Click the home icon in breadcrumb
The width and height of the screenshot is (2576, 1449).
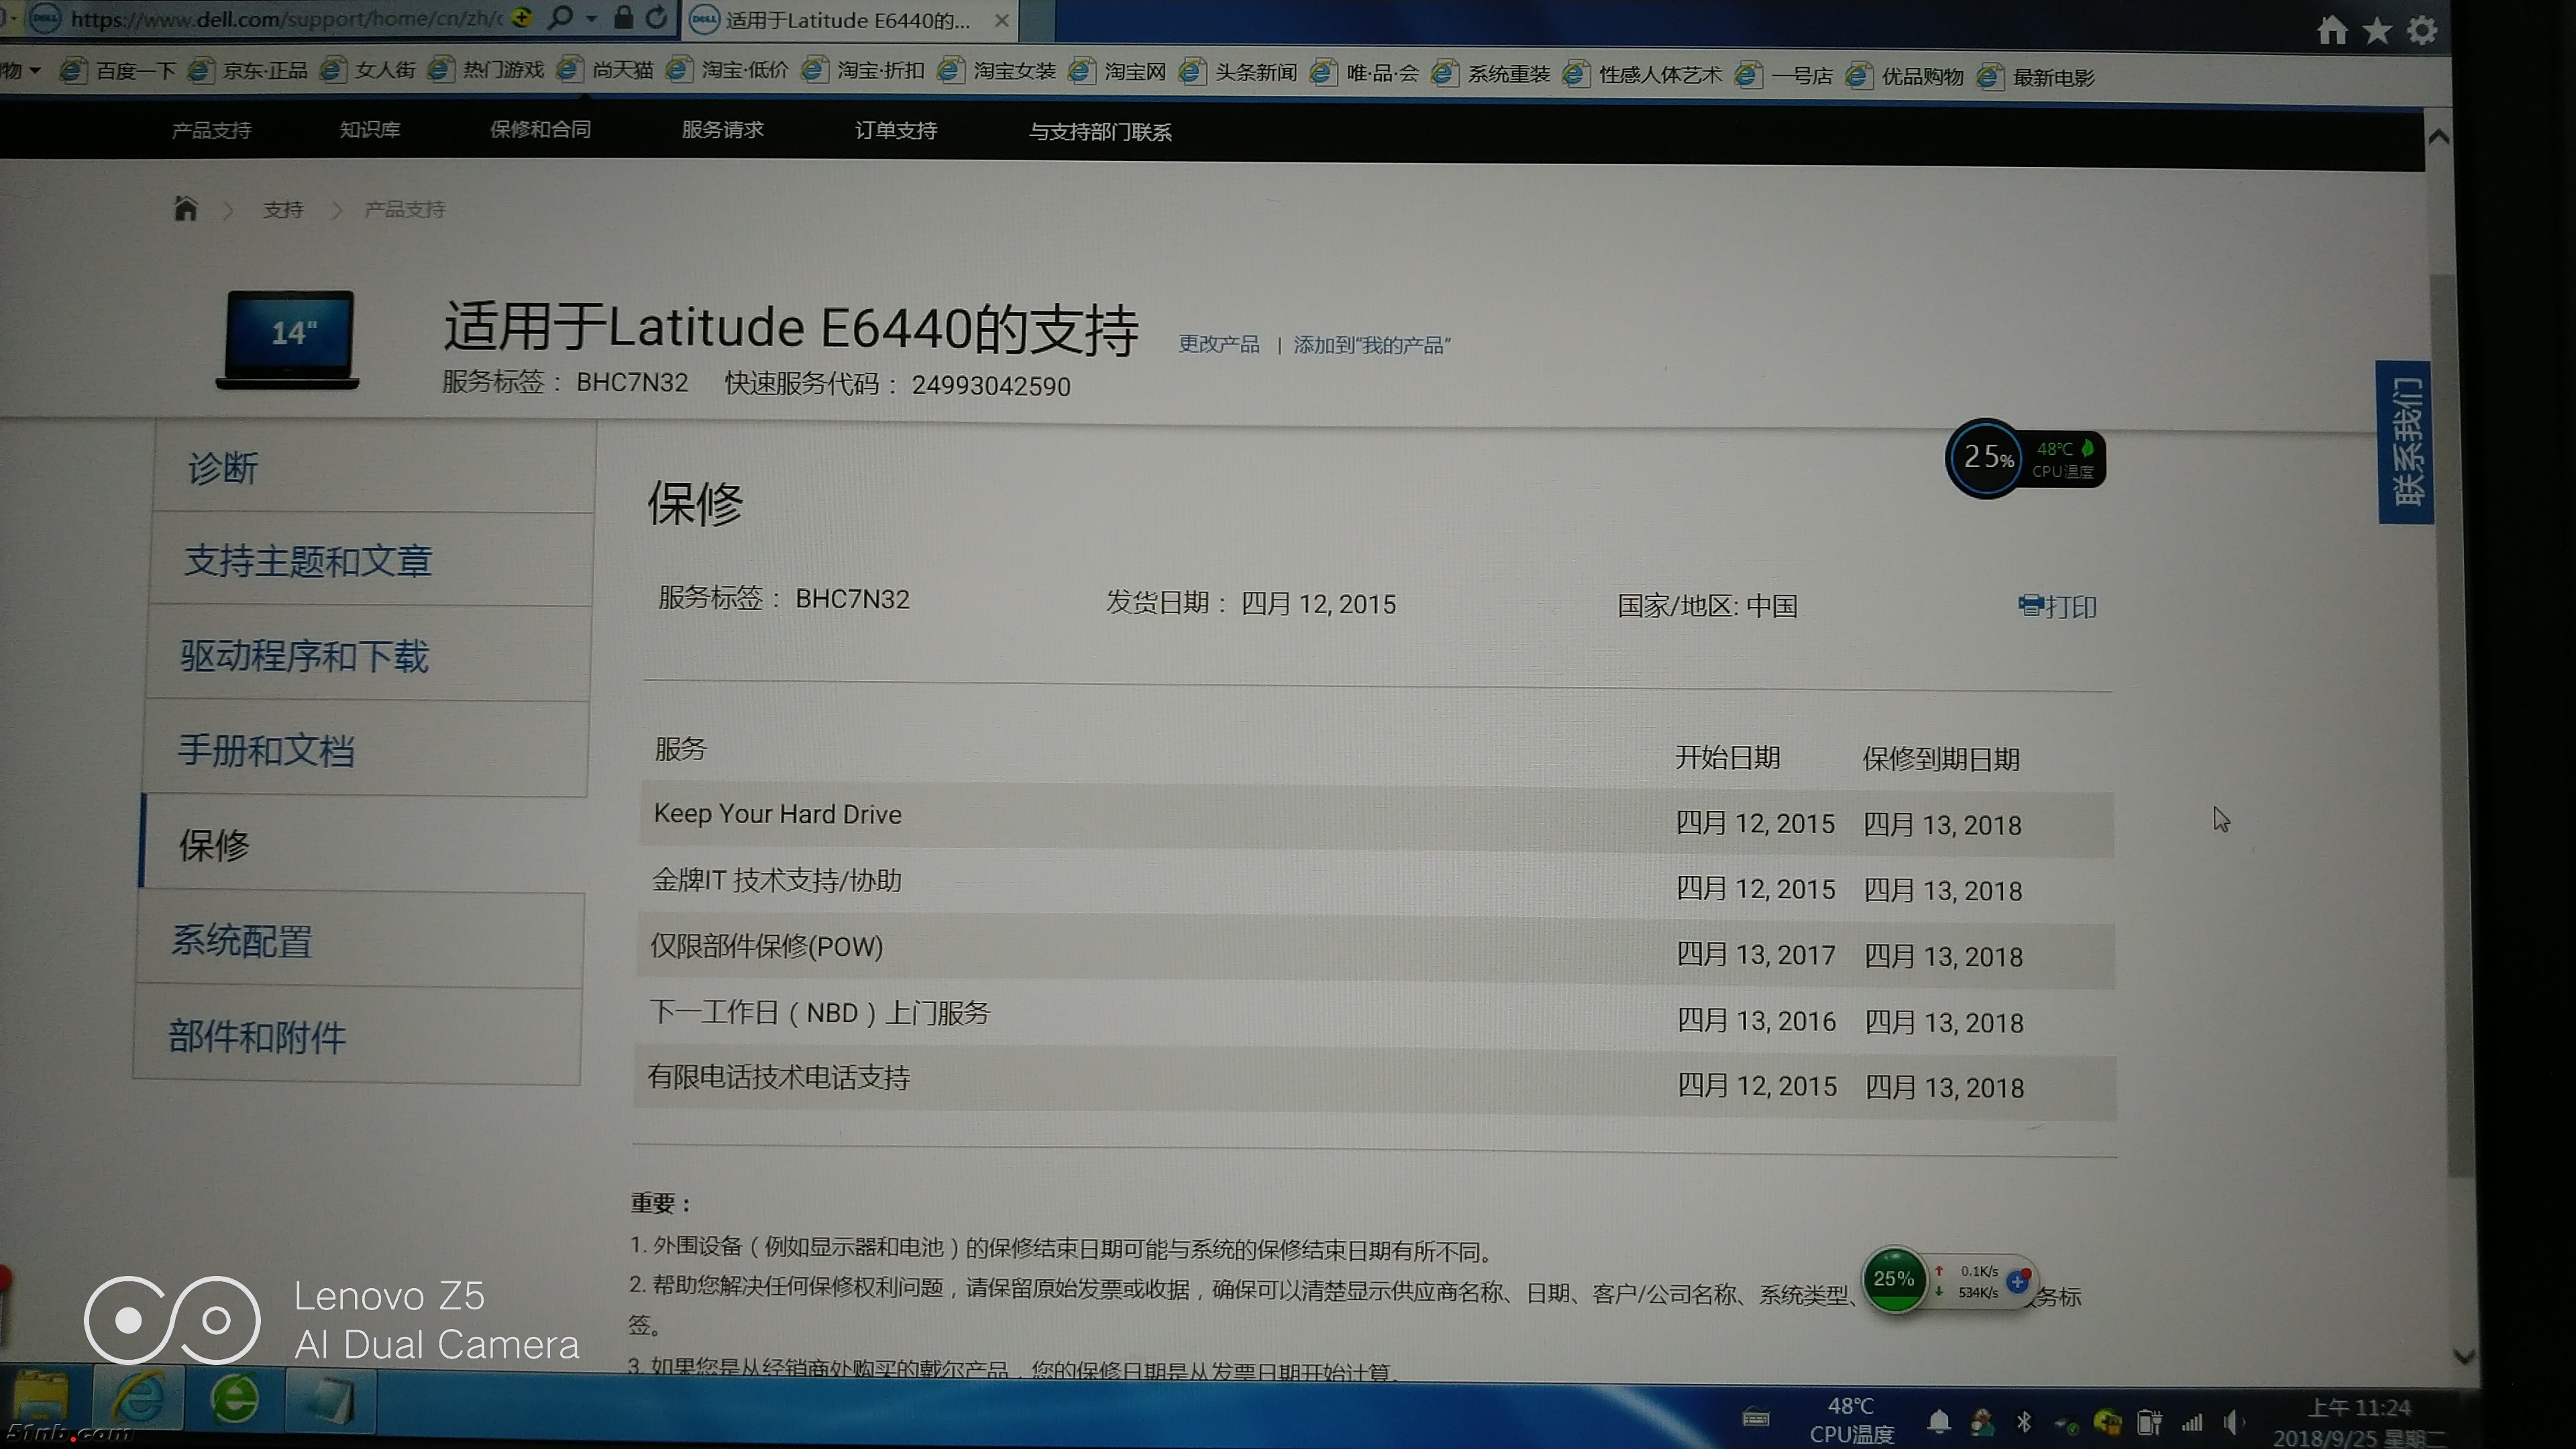186,208
